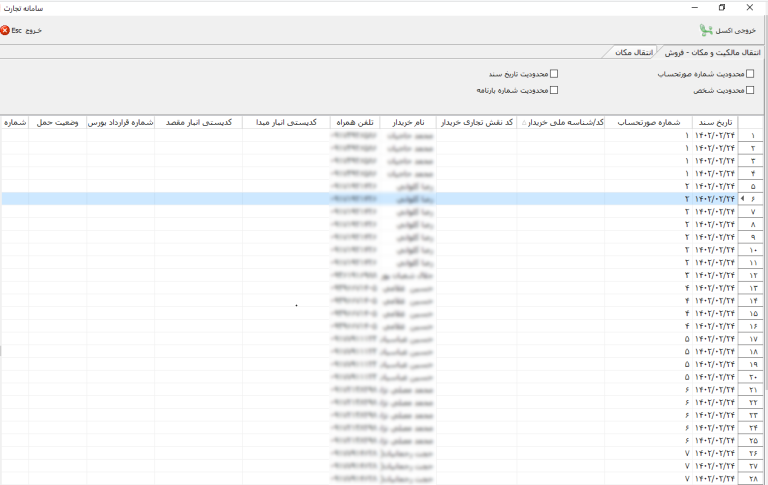Viewport: 768px width, 485px height.
Task: Enable محدودیت شخص checkbox
Action: click(750, 90)
